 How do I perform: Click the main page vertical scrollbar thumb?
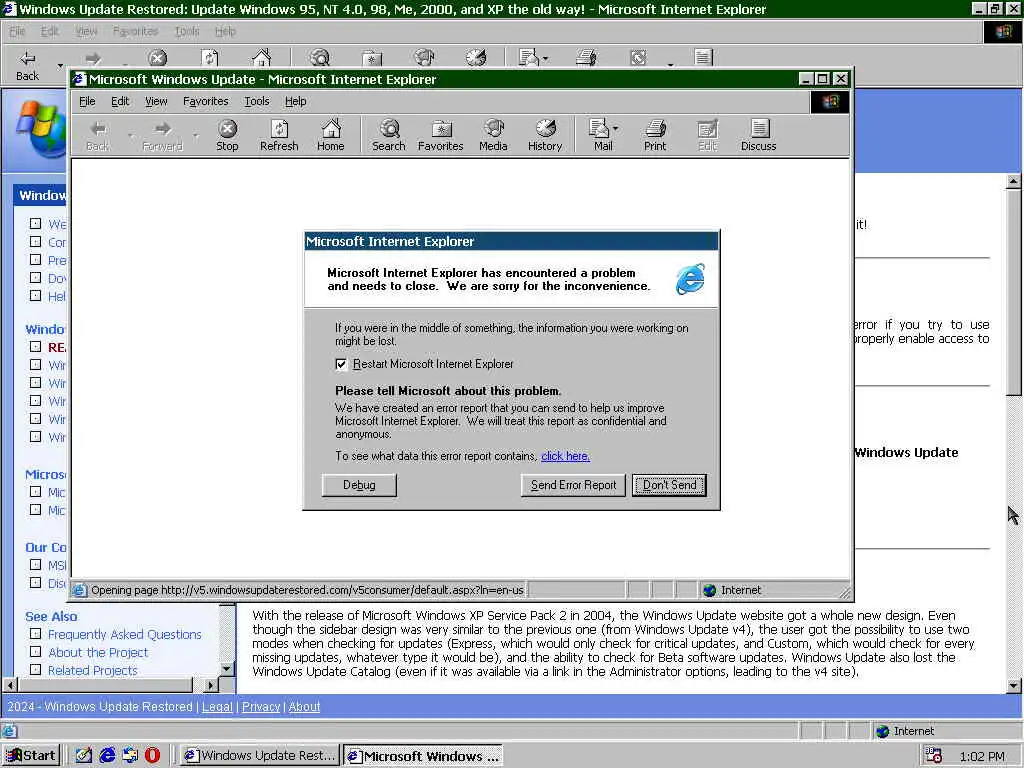point(1014,293)
